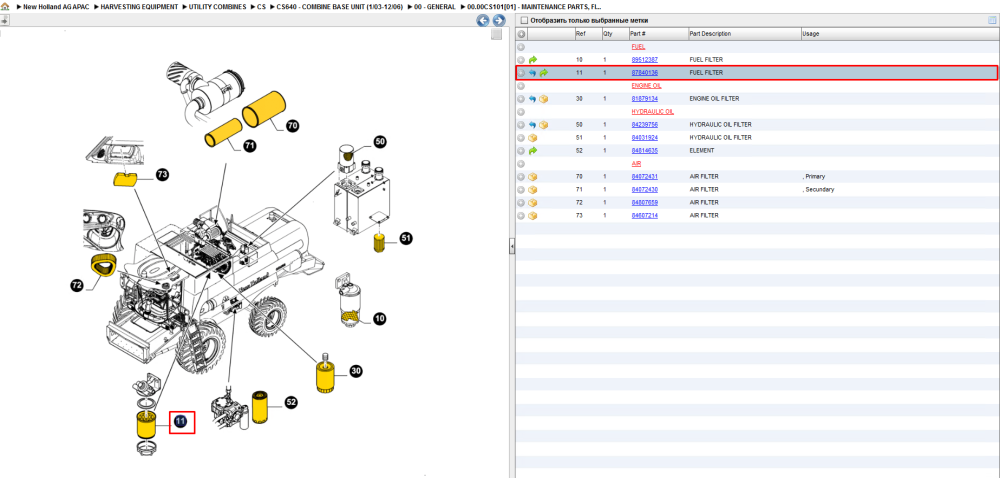Click the box icon for engine oil filter
This screenshot has height=478, width=1000.
click(x=544, y=99)
